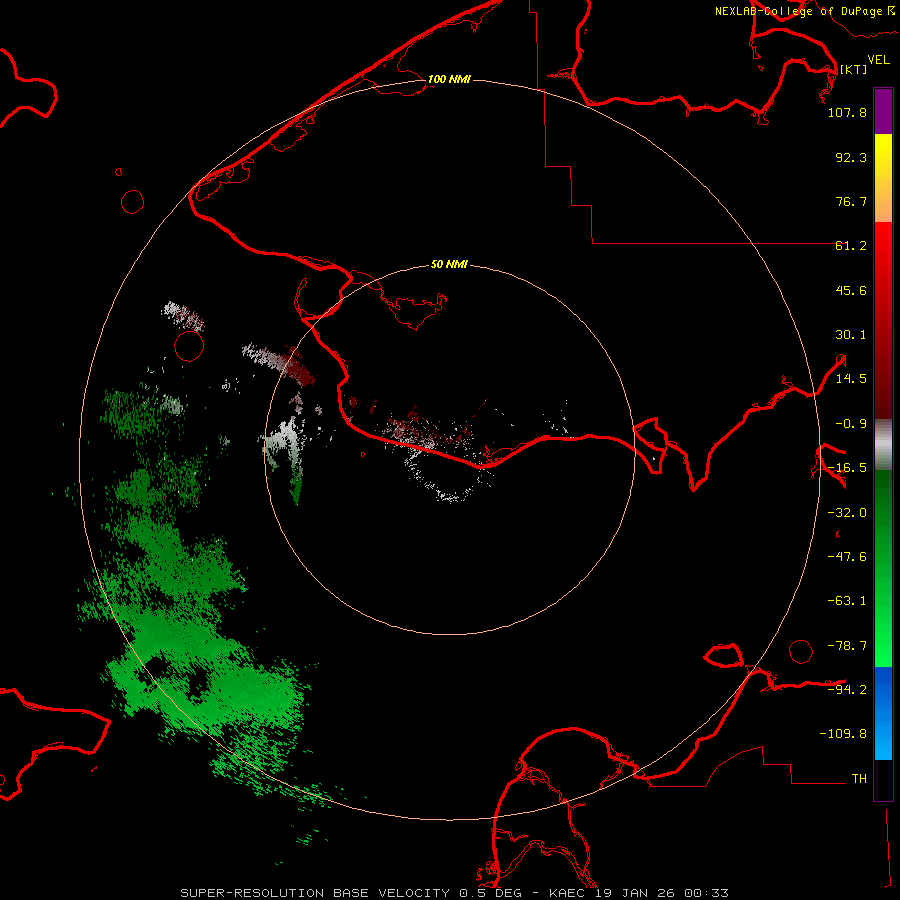This screenshot has height=900, width=900.
Task: Click the -16.5 scale value
Action: [x=847, y=468]
